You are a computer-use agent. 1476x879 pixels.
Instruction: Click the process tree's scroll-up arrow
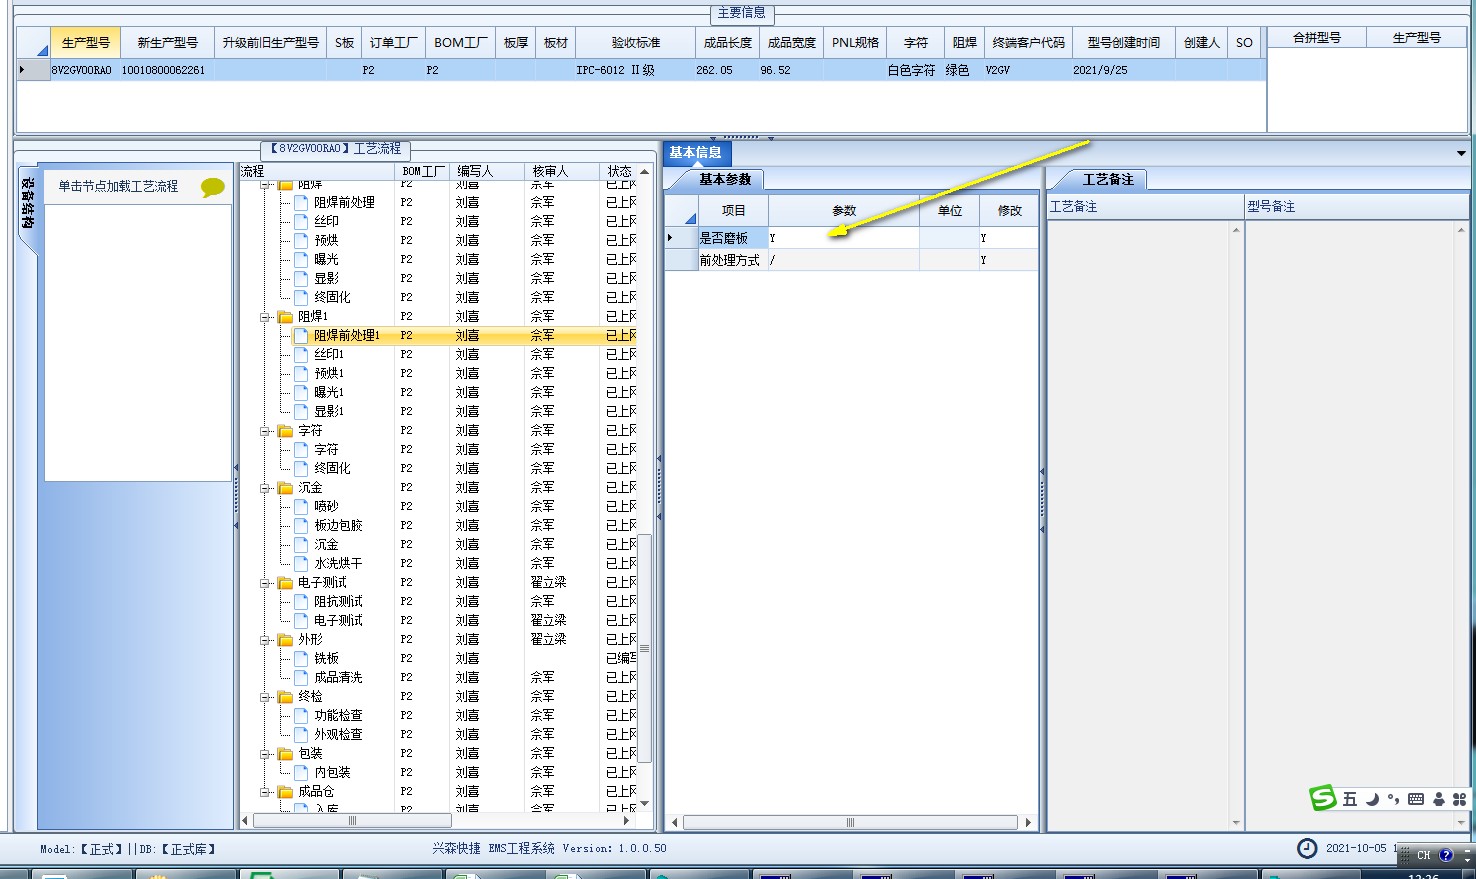pyautogui.click(x=645, y=172)
